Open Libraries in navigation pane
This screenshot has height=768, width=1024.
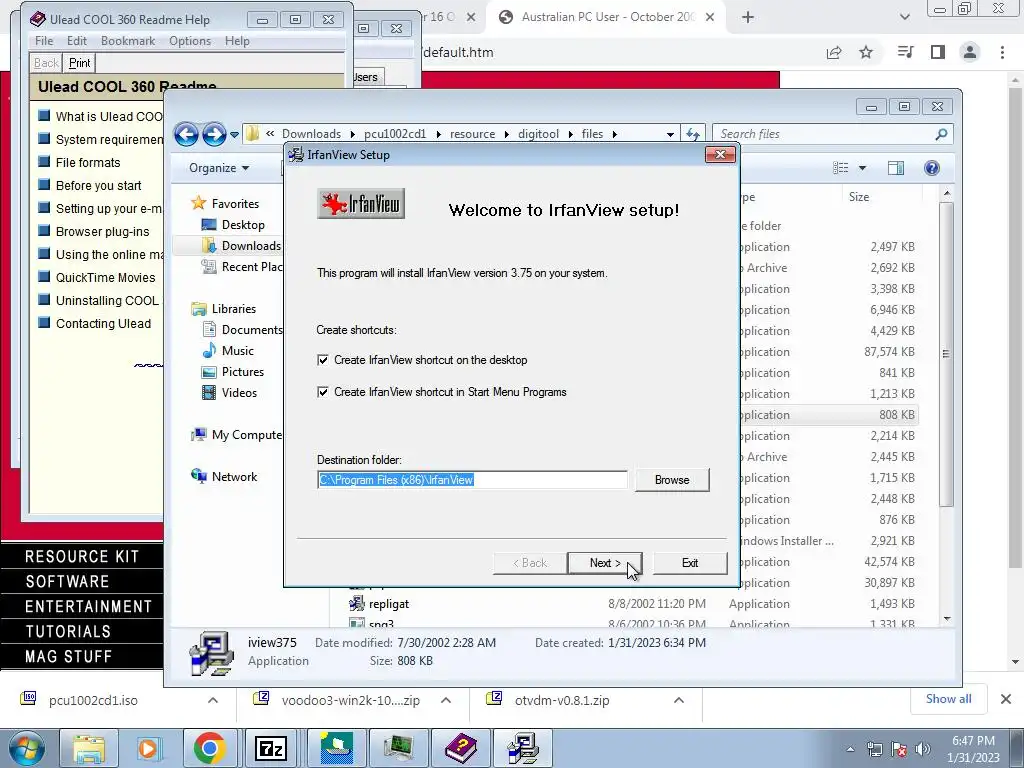[233, 309]
